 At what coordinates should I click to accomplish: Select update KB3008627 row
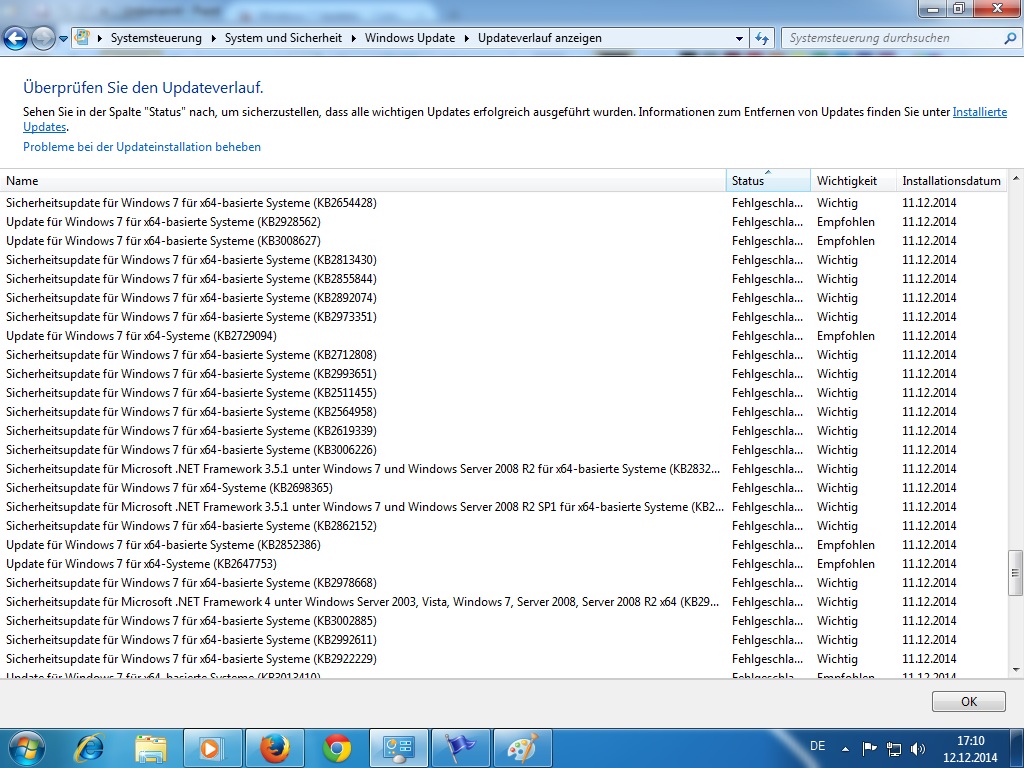tap(504, 241)
